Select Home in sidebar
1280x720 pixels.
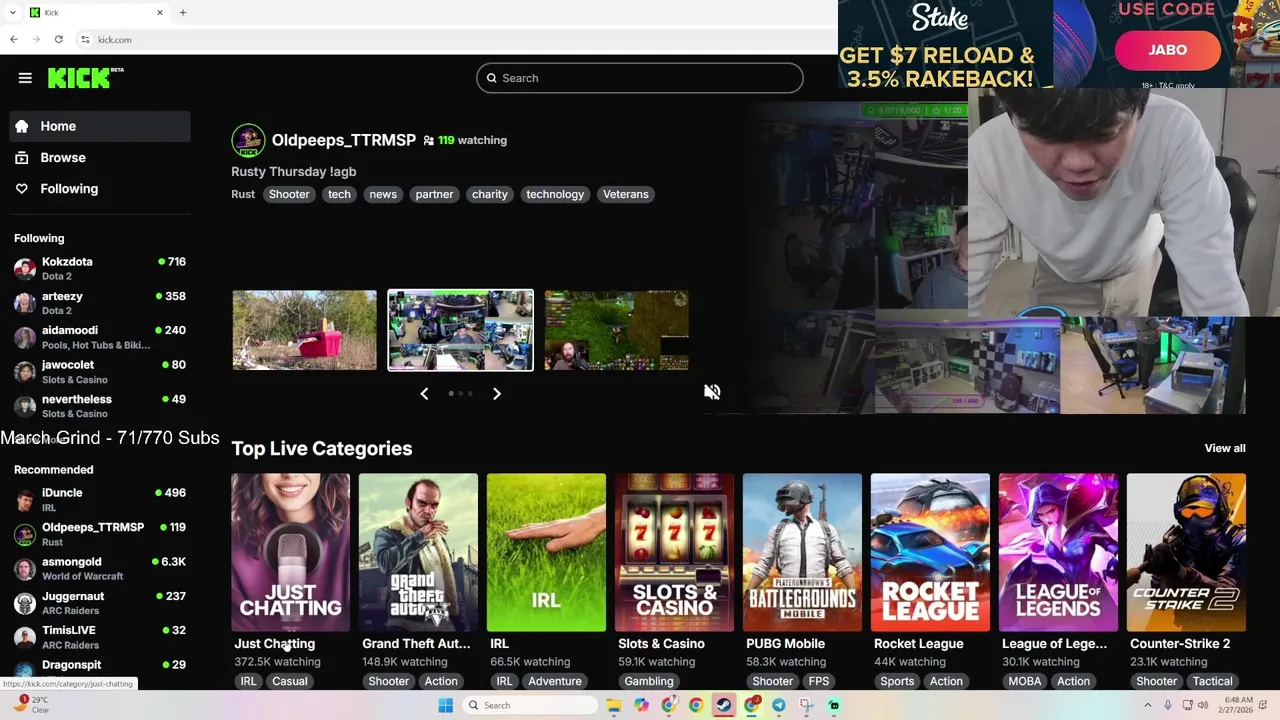tap(100, 126)
